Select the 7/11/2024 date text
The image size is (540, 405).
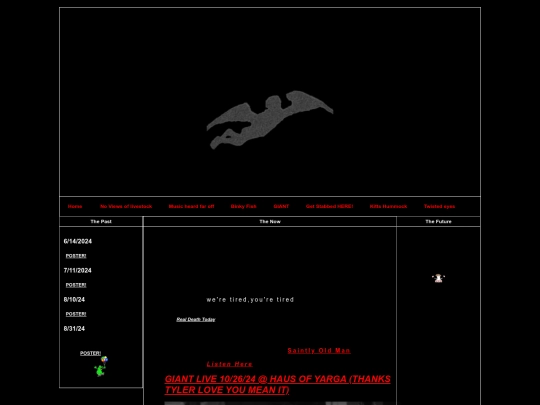77,271
